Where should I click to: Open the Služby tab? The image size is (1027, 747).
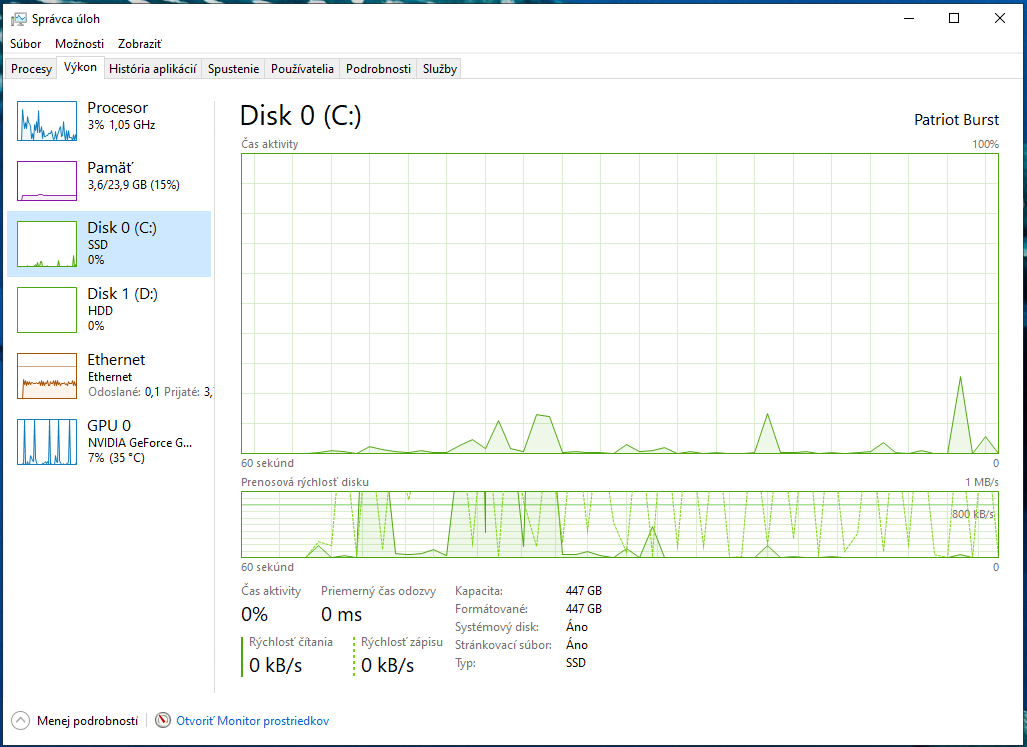[x=440, y=69]
